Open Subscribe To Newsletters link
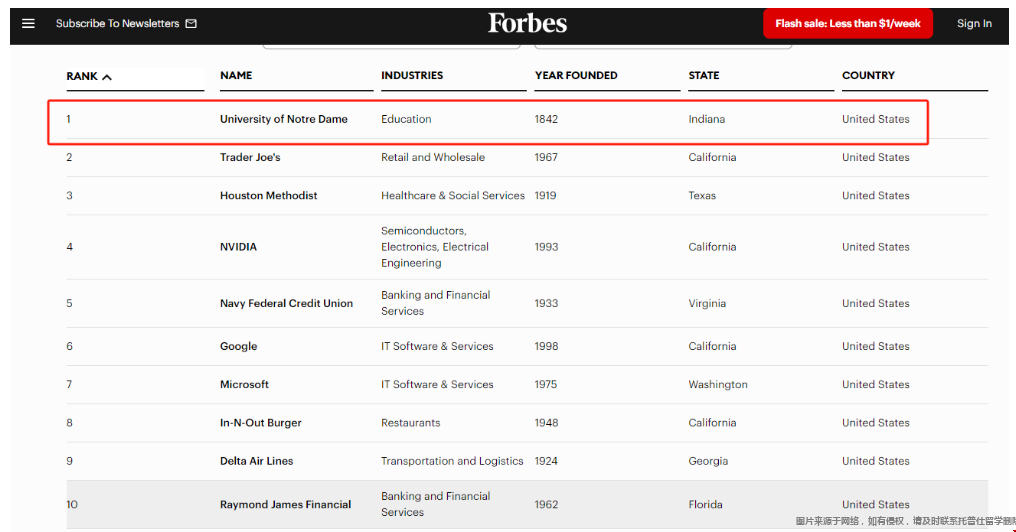The image size is (1016, 532). click(117, 23)
